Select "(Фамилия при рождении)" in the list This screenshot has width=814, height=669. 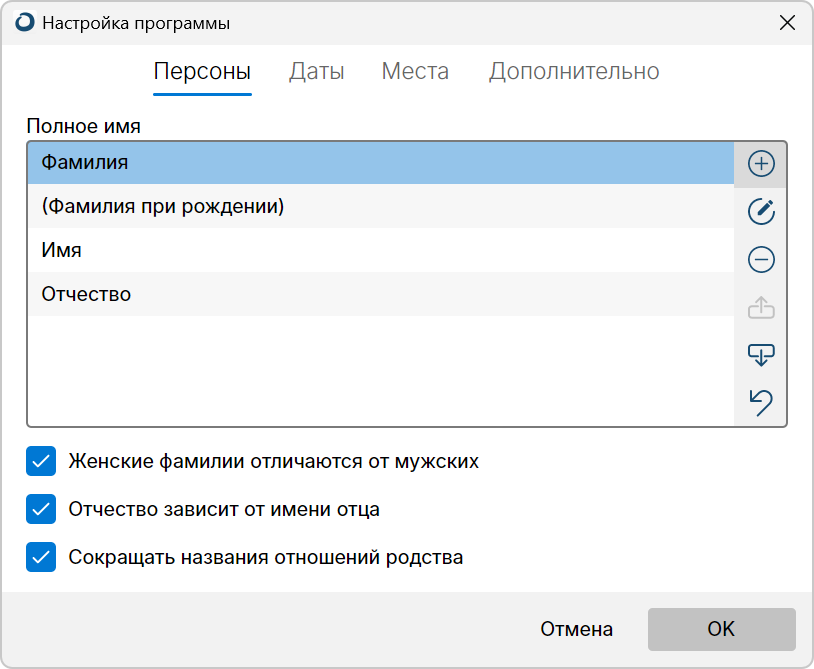(380, 206)
